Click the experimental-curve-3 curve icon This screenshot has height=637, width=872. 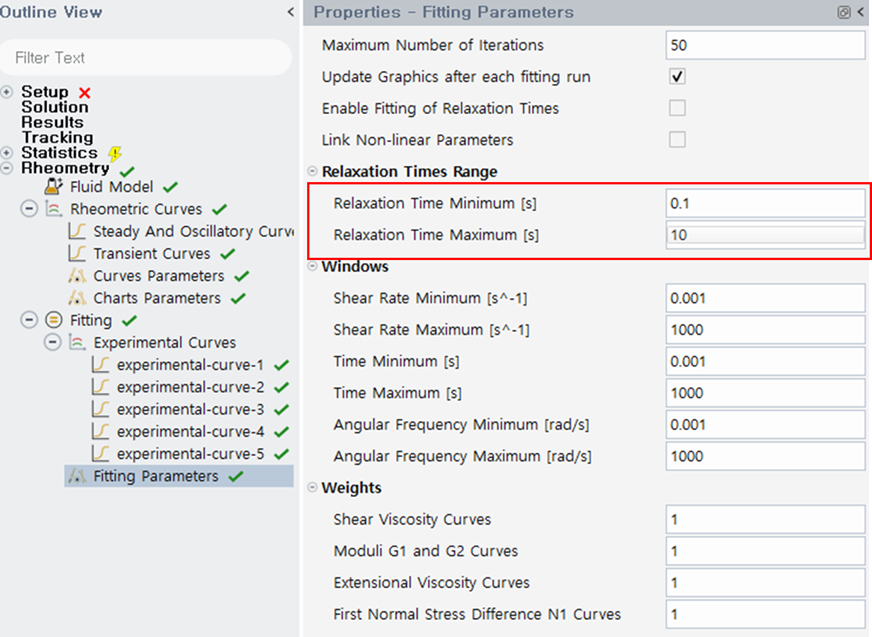[x=100, y=410]
